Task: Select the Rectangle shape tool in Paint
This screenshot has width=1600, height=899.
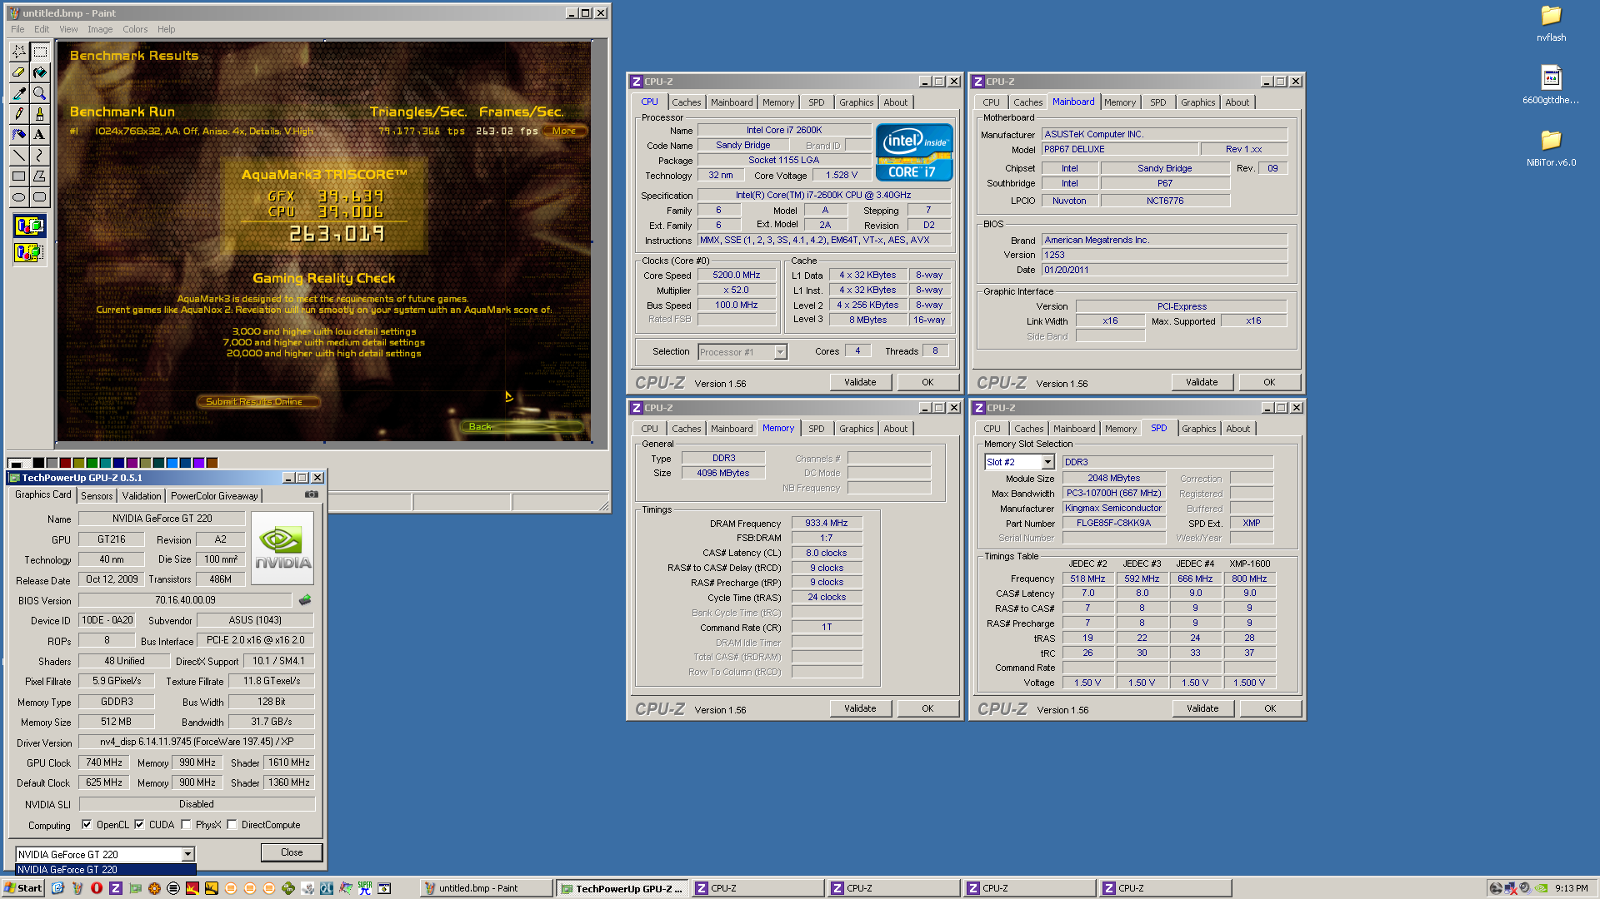Action: coord(19,176)
